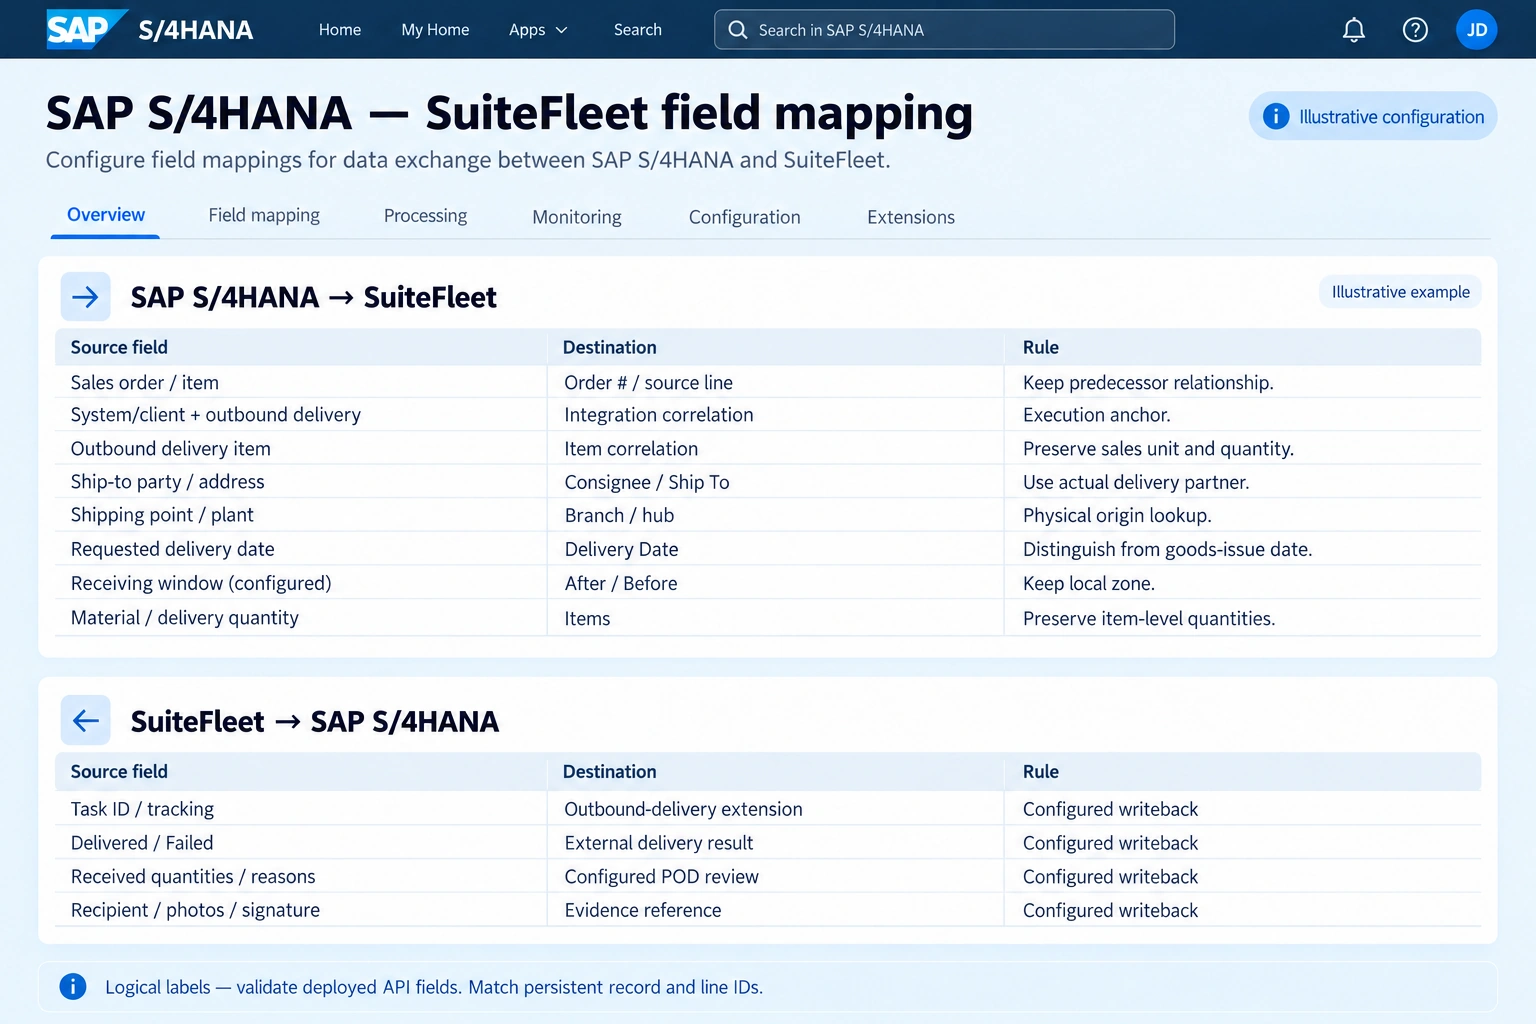Click the S/4HANA product title in header
Screen dimensions: 1536x1024
(196, 30)
